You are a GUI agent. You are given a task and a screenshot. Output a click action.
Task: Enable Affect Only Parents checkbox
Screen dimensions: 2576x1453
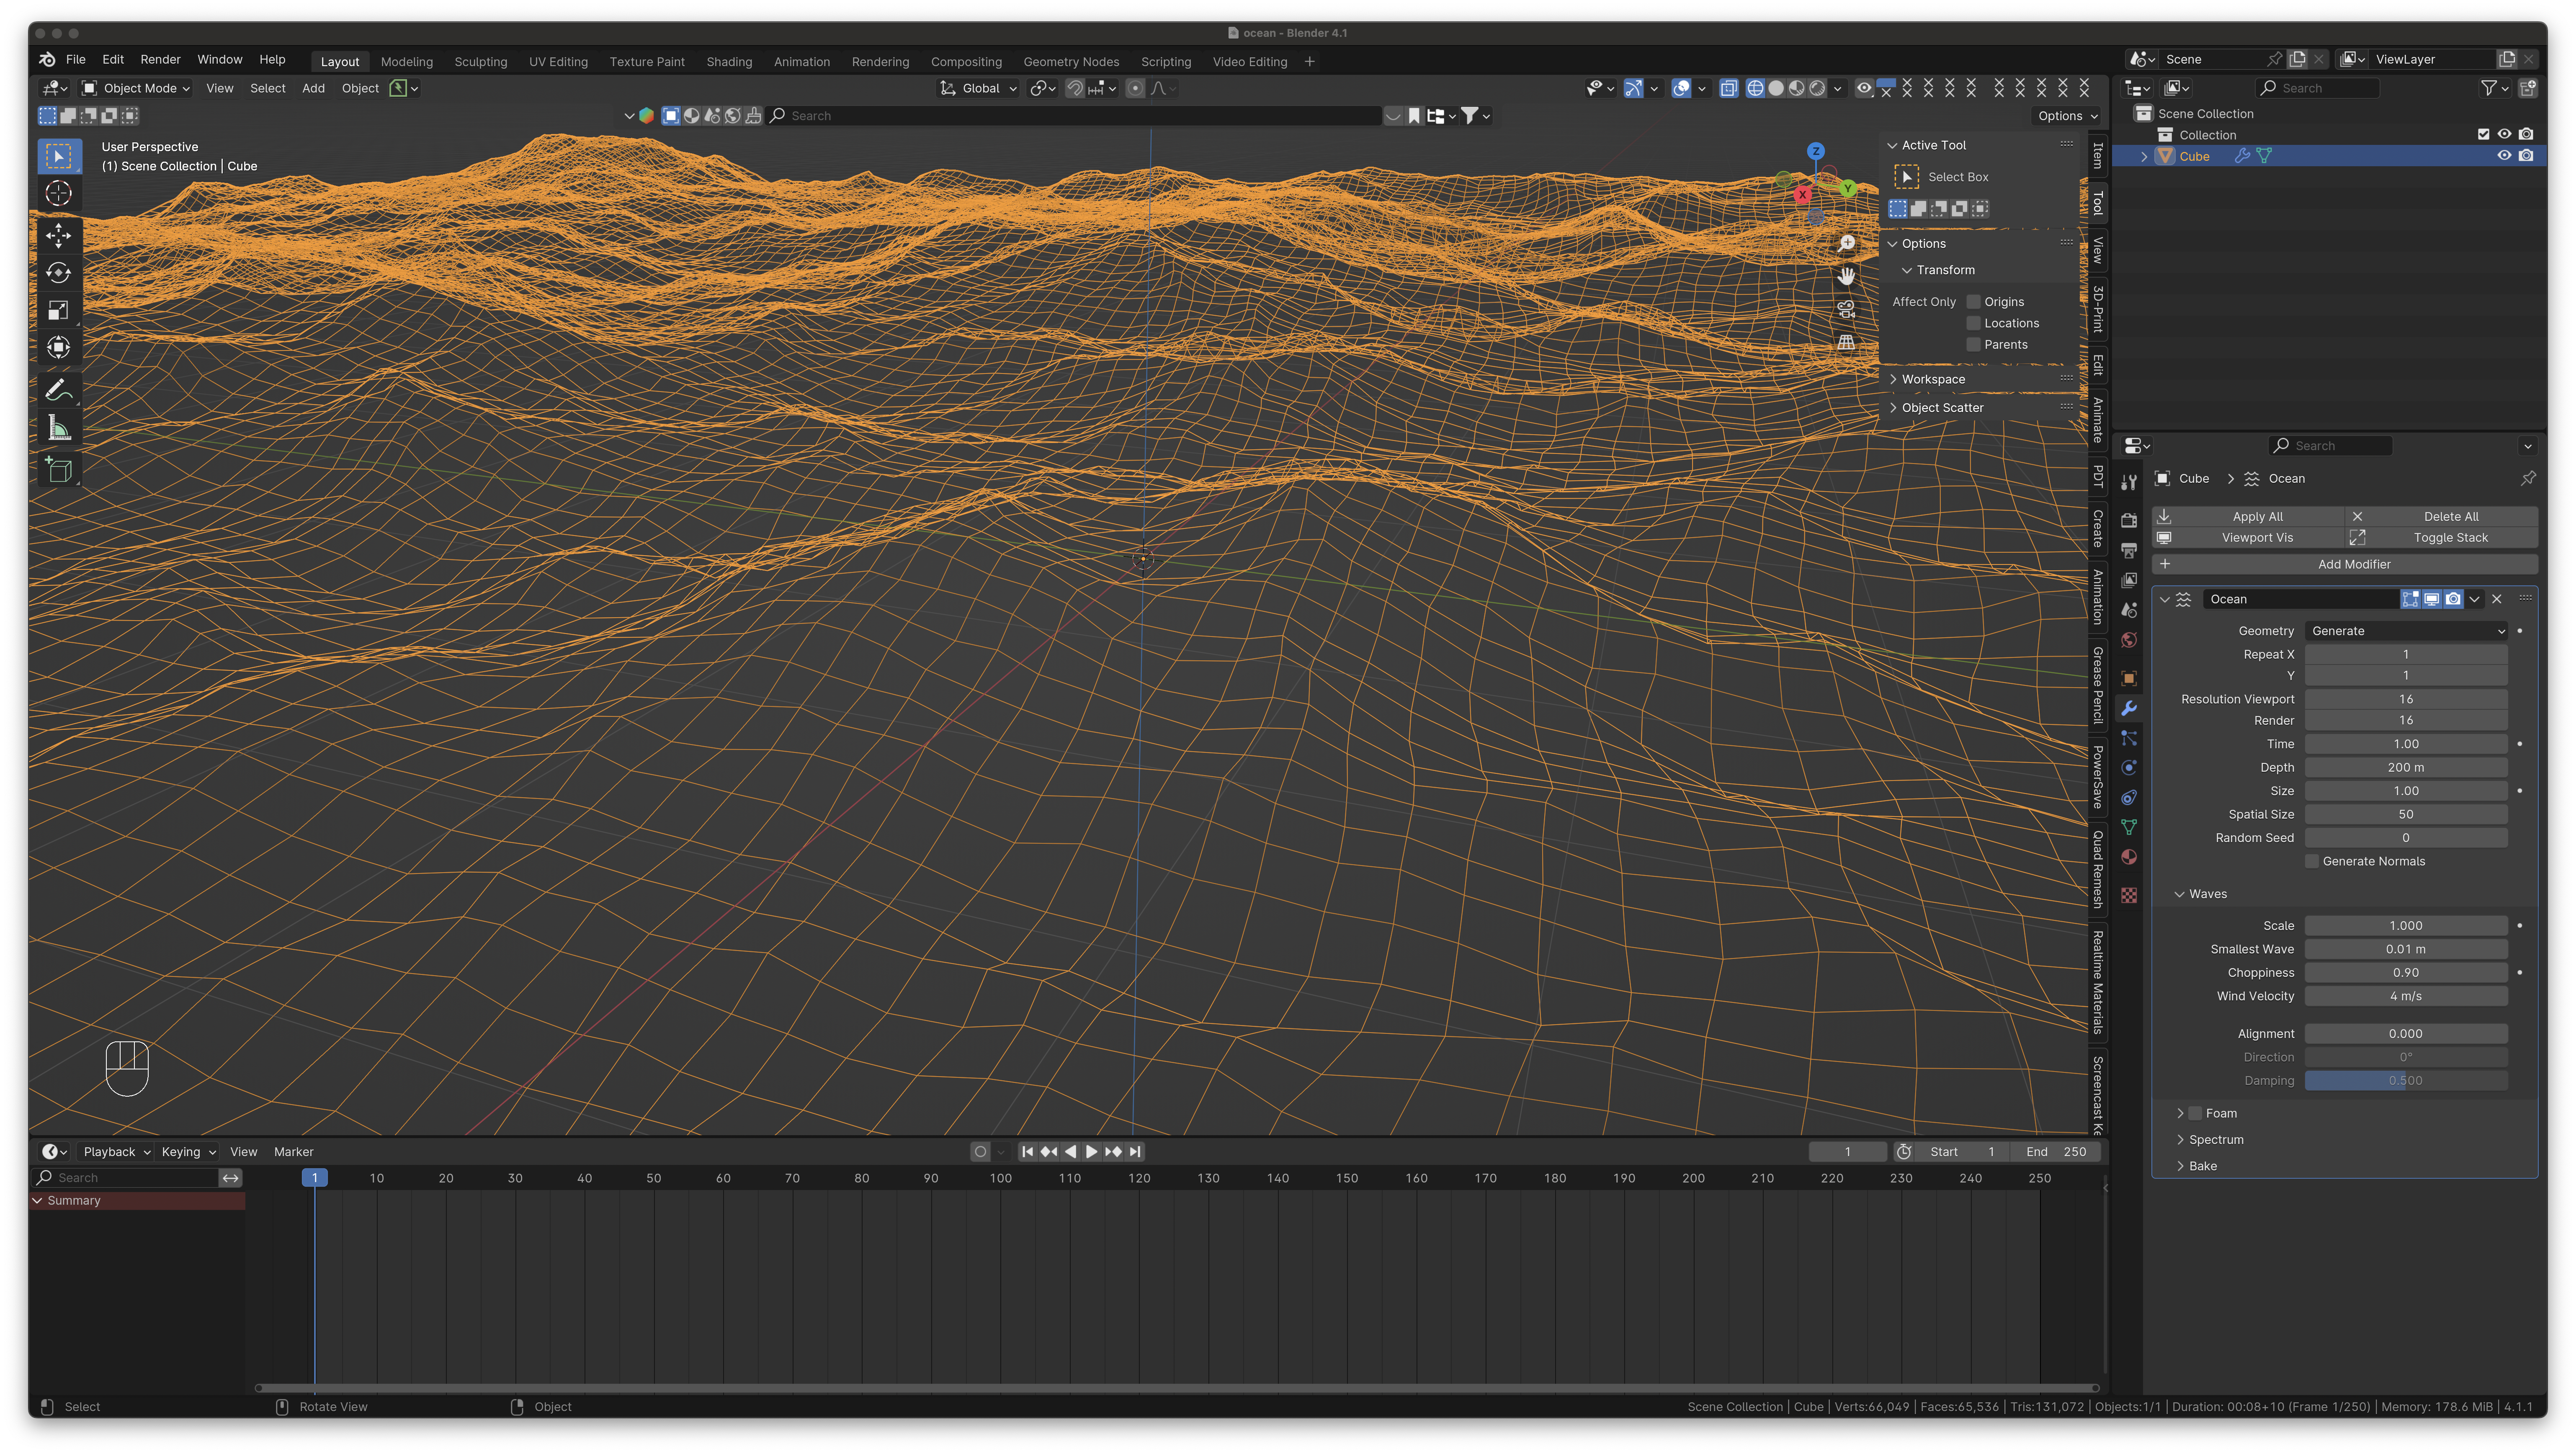[x=1974, y=345]
